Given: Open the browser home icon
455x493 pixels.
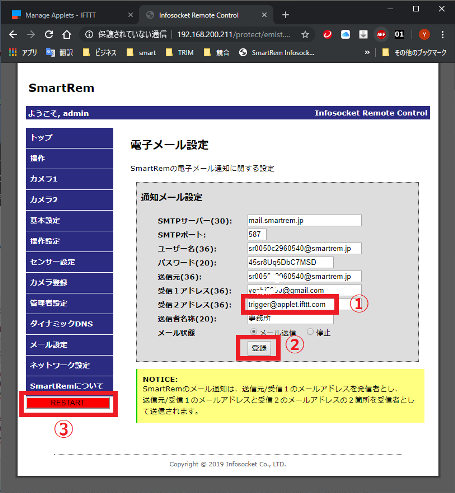Looking at the screenshot, I should click(67, 34).
